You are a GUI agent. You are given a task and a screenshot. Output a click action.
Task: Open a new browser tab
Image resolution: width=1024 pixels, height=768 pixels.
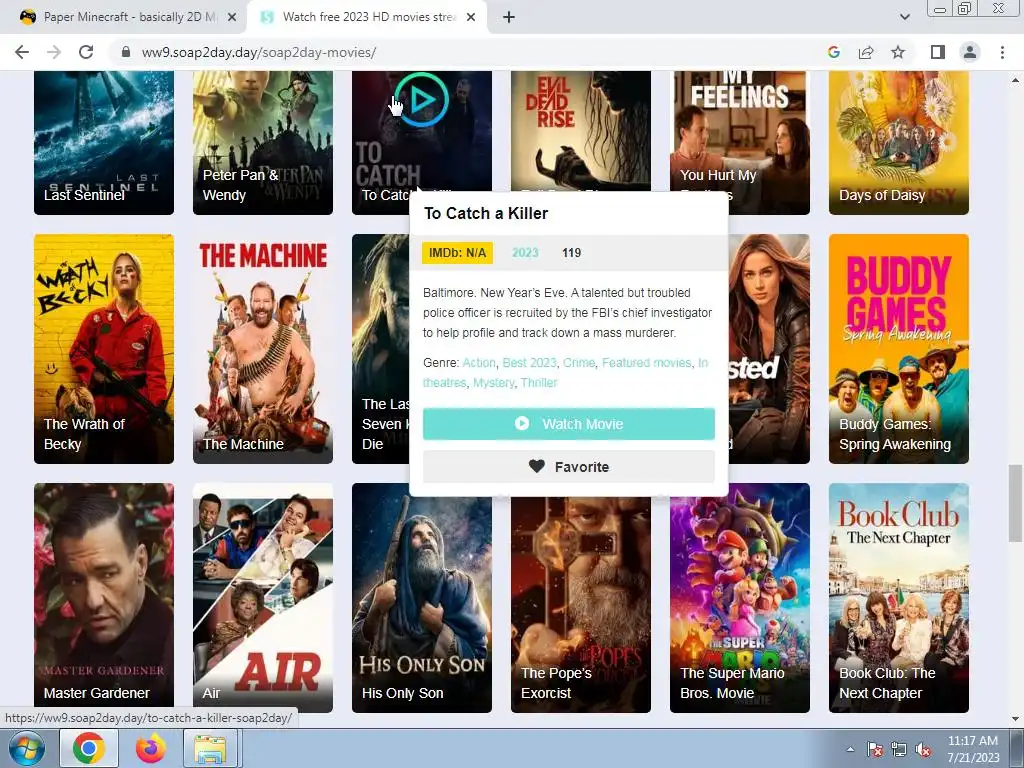509,18
